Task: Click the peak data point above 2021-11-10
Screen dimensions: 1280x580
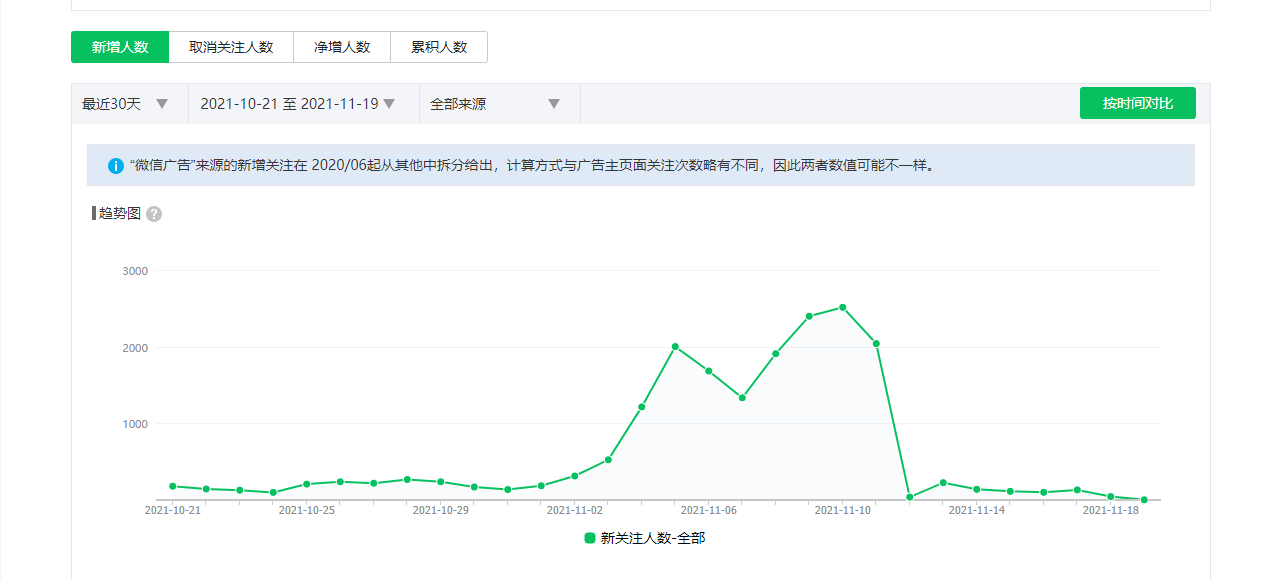Action: tap(842, 307)
